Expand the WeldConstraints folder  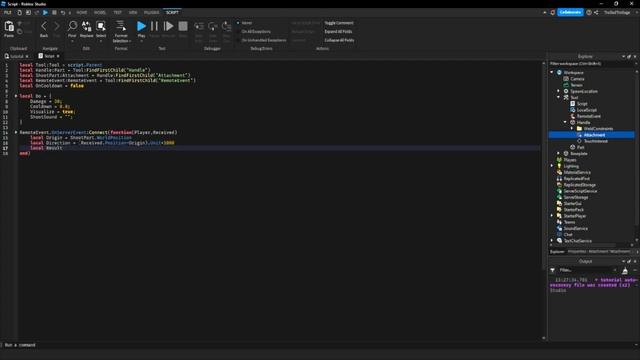[572, 128]
